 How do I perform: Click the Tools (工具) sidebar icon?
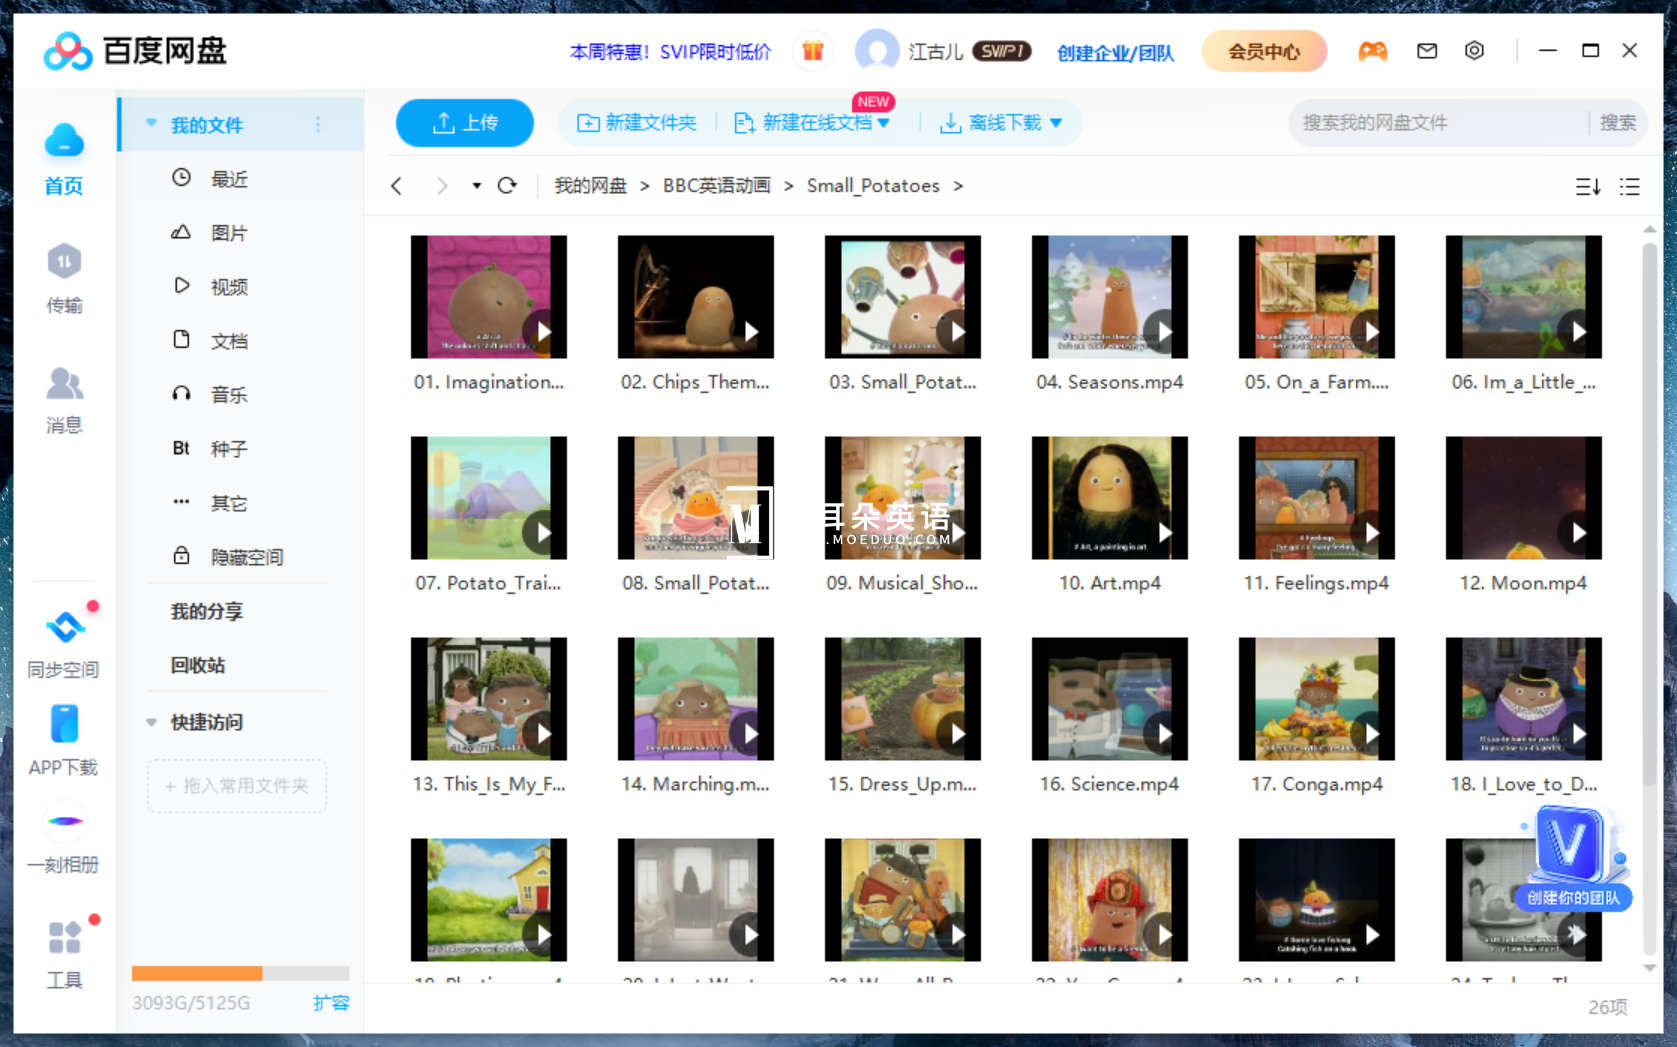click(64, 953)
